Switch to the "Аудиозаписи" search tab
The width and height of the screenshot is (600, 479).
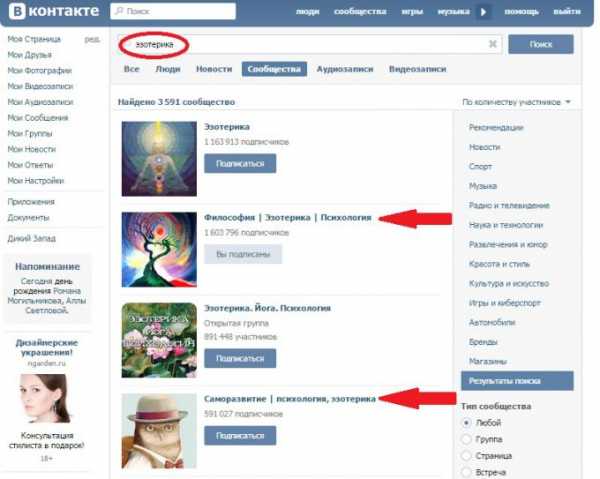tap(345, 69)
